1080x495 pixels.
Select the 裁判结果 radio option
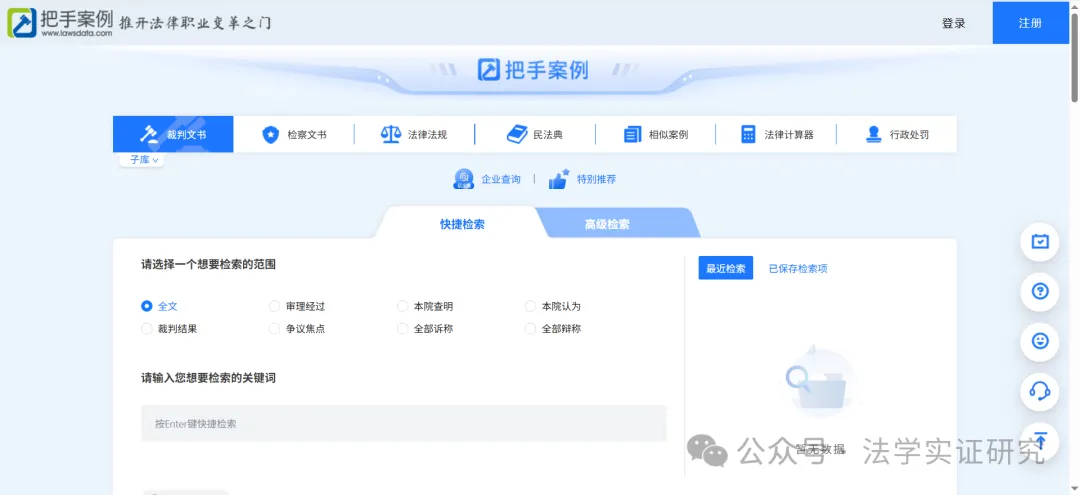(146, 329)
